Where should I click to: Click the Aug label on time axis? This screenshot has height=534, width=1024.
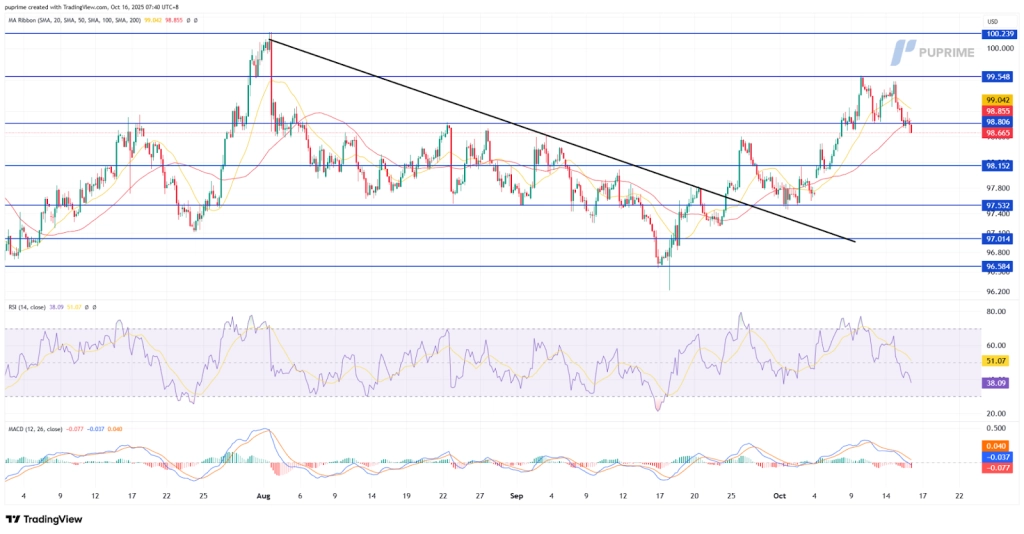(263, 495)
